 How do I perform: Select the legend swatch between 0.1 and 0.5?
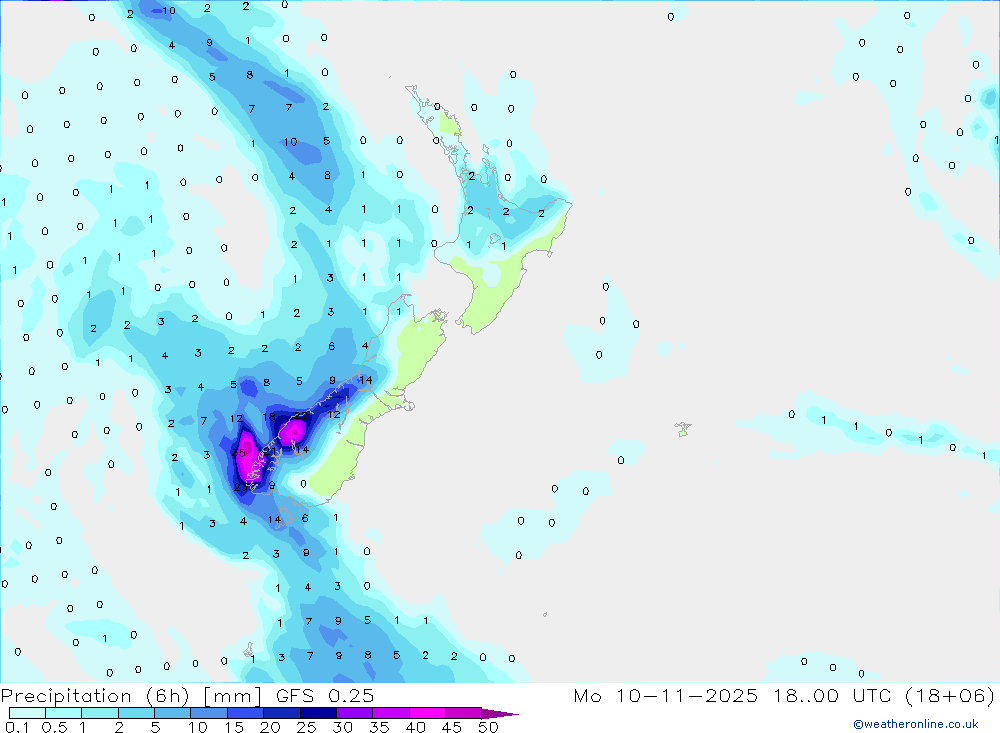pyautogui.click(x=27, y=713)
